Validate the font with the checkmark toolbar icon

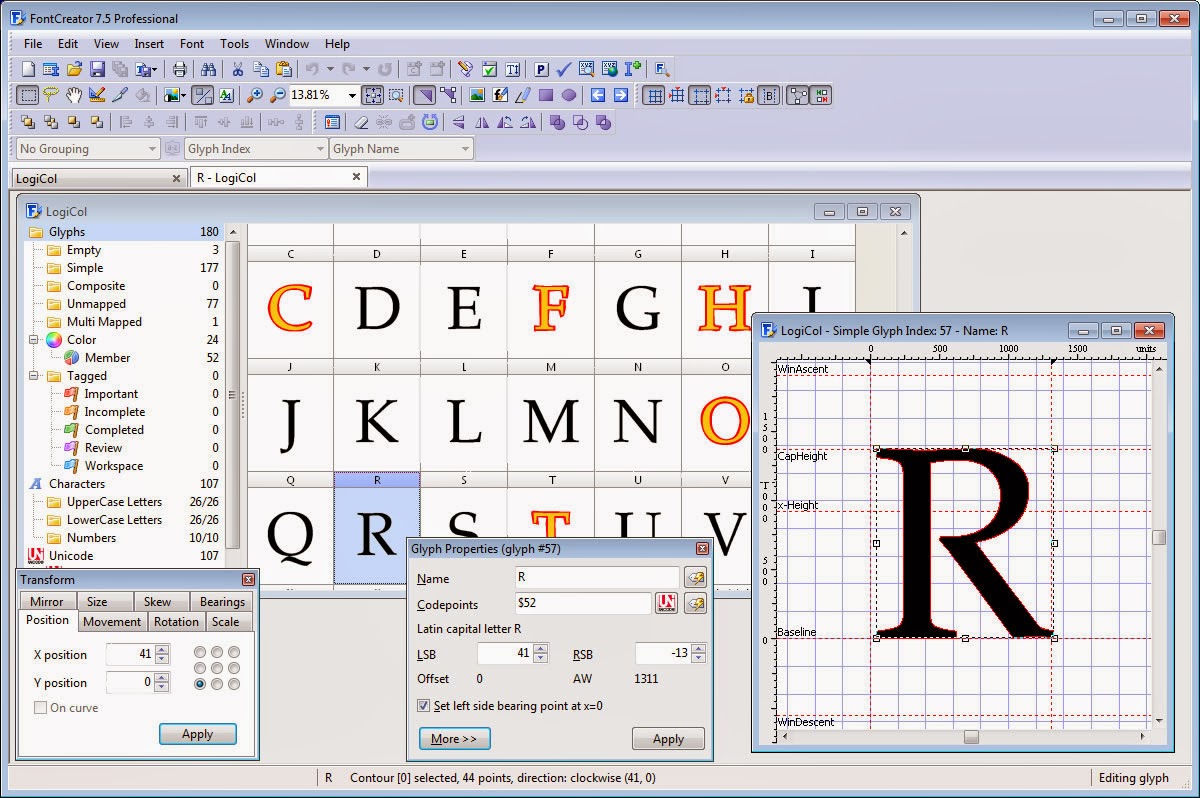pyautogui.click(x=563, y=70)
